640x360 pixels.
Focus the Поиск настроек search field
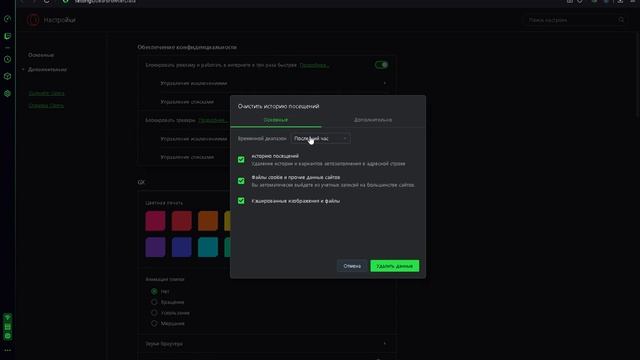[575, 20]
